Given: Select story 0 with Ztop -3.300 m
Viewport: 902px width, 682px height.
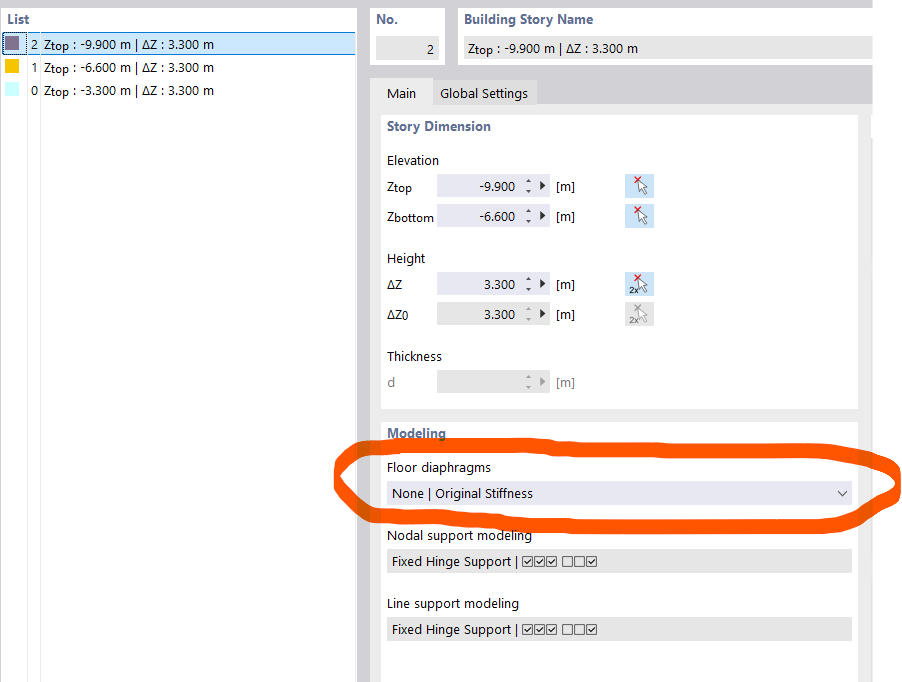Looking at the screenshot, I should coord(128,91).
